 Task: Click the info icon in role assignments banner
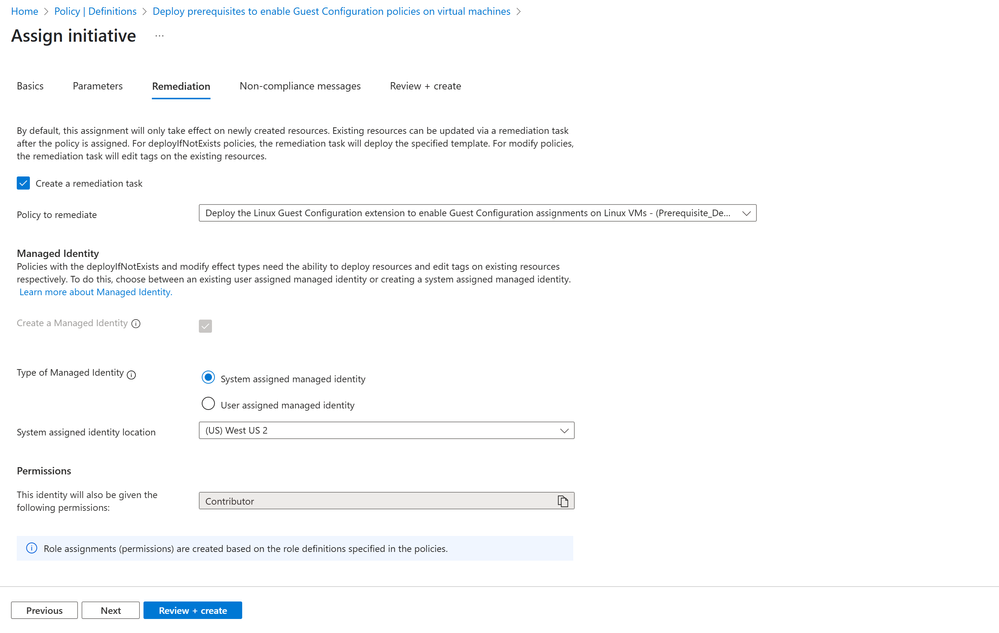[31, 548]
